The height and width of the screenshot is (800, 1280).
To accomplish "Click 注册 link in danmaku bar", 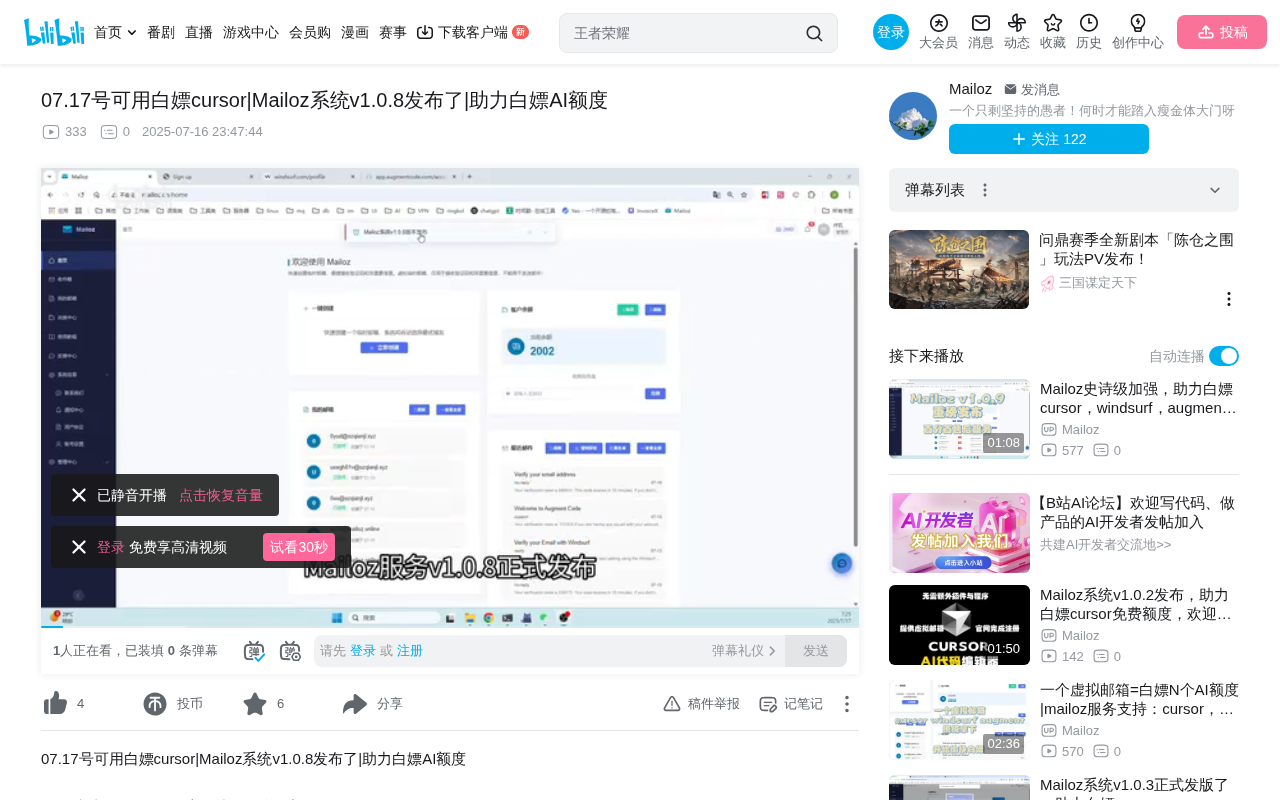I will coord(410,651).
